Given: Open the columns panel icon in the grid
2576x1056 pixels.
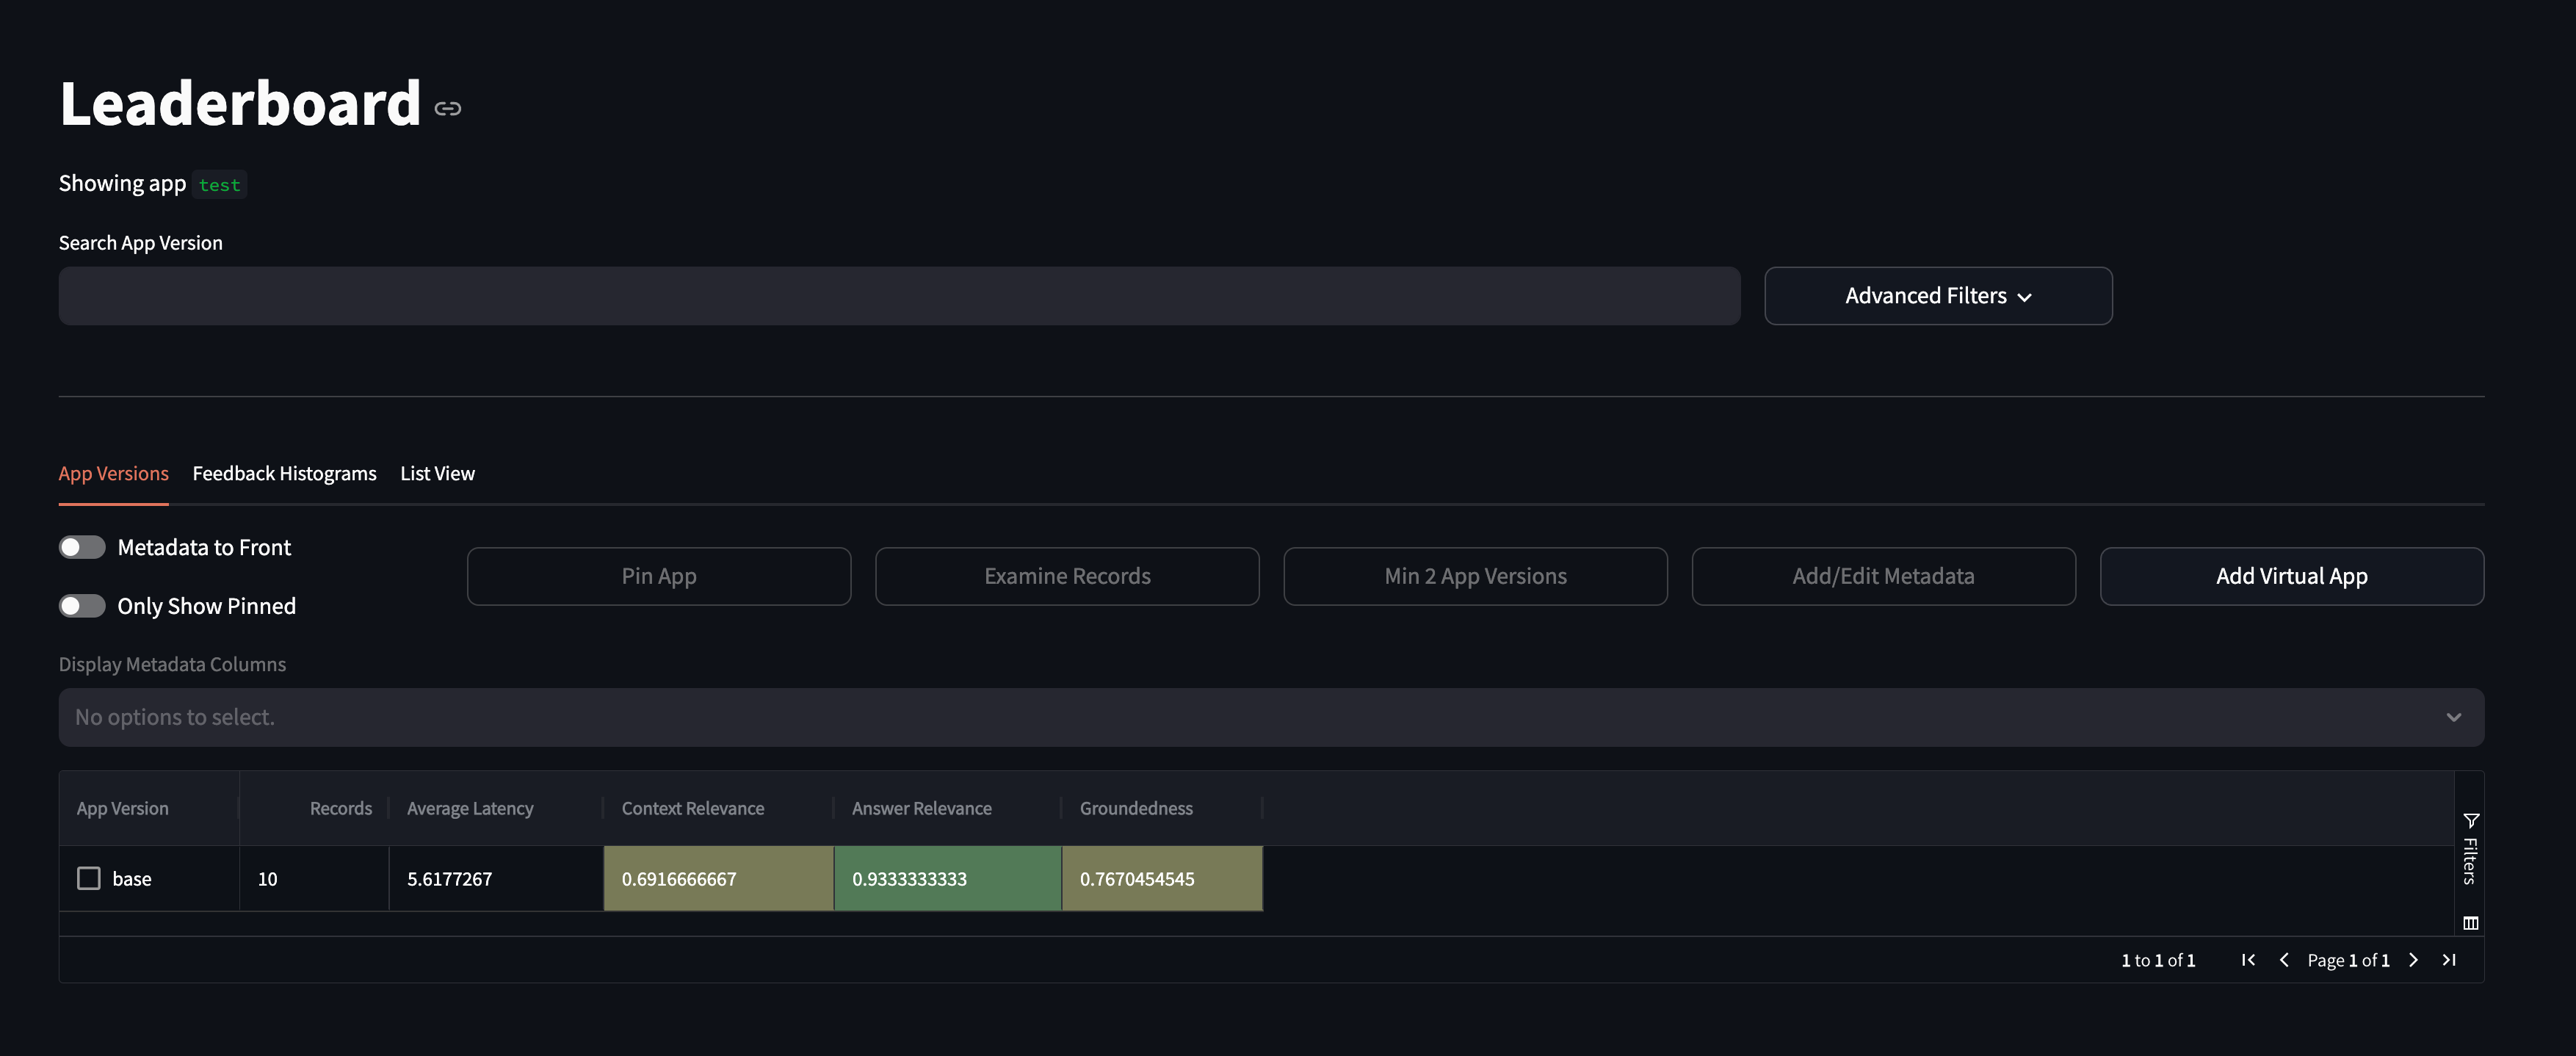Looking at the screenshot, I should click(2470, 922).
